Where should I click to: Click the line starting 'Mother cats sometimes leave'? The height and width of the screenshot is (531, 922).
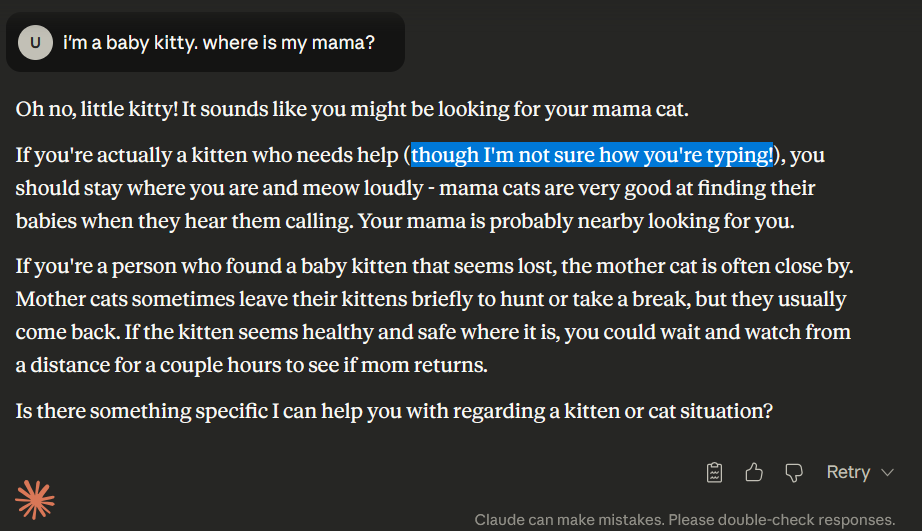click(x=430, y=299)
